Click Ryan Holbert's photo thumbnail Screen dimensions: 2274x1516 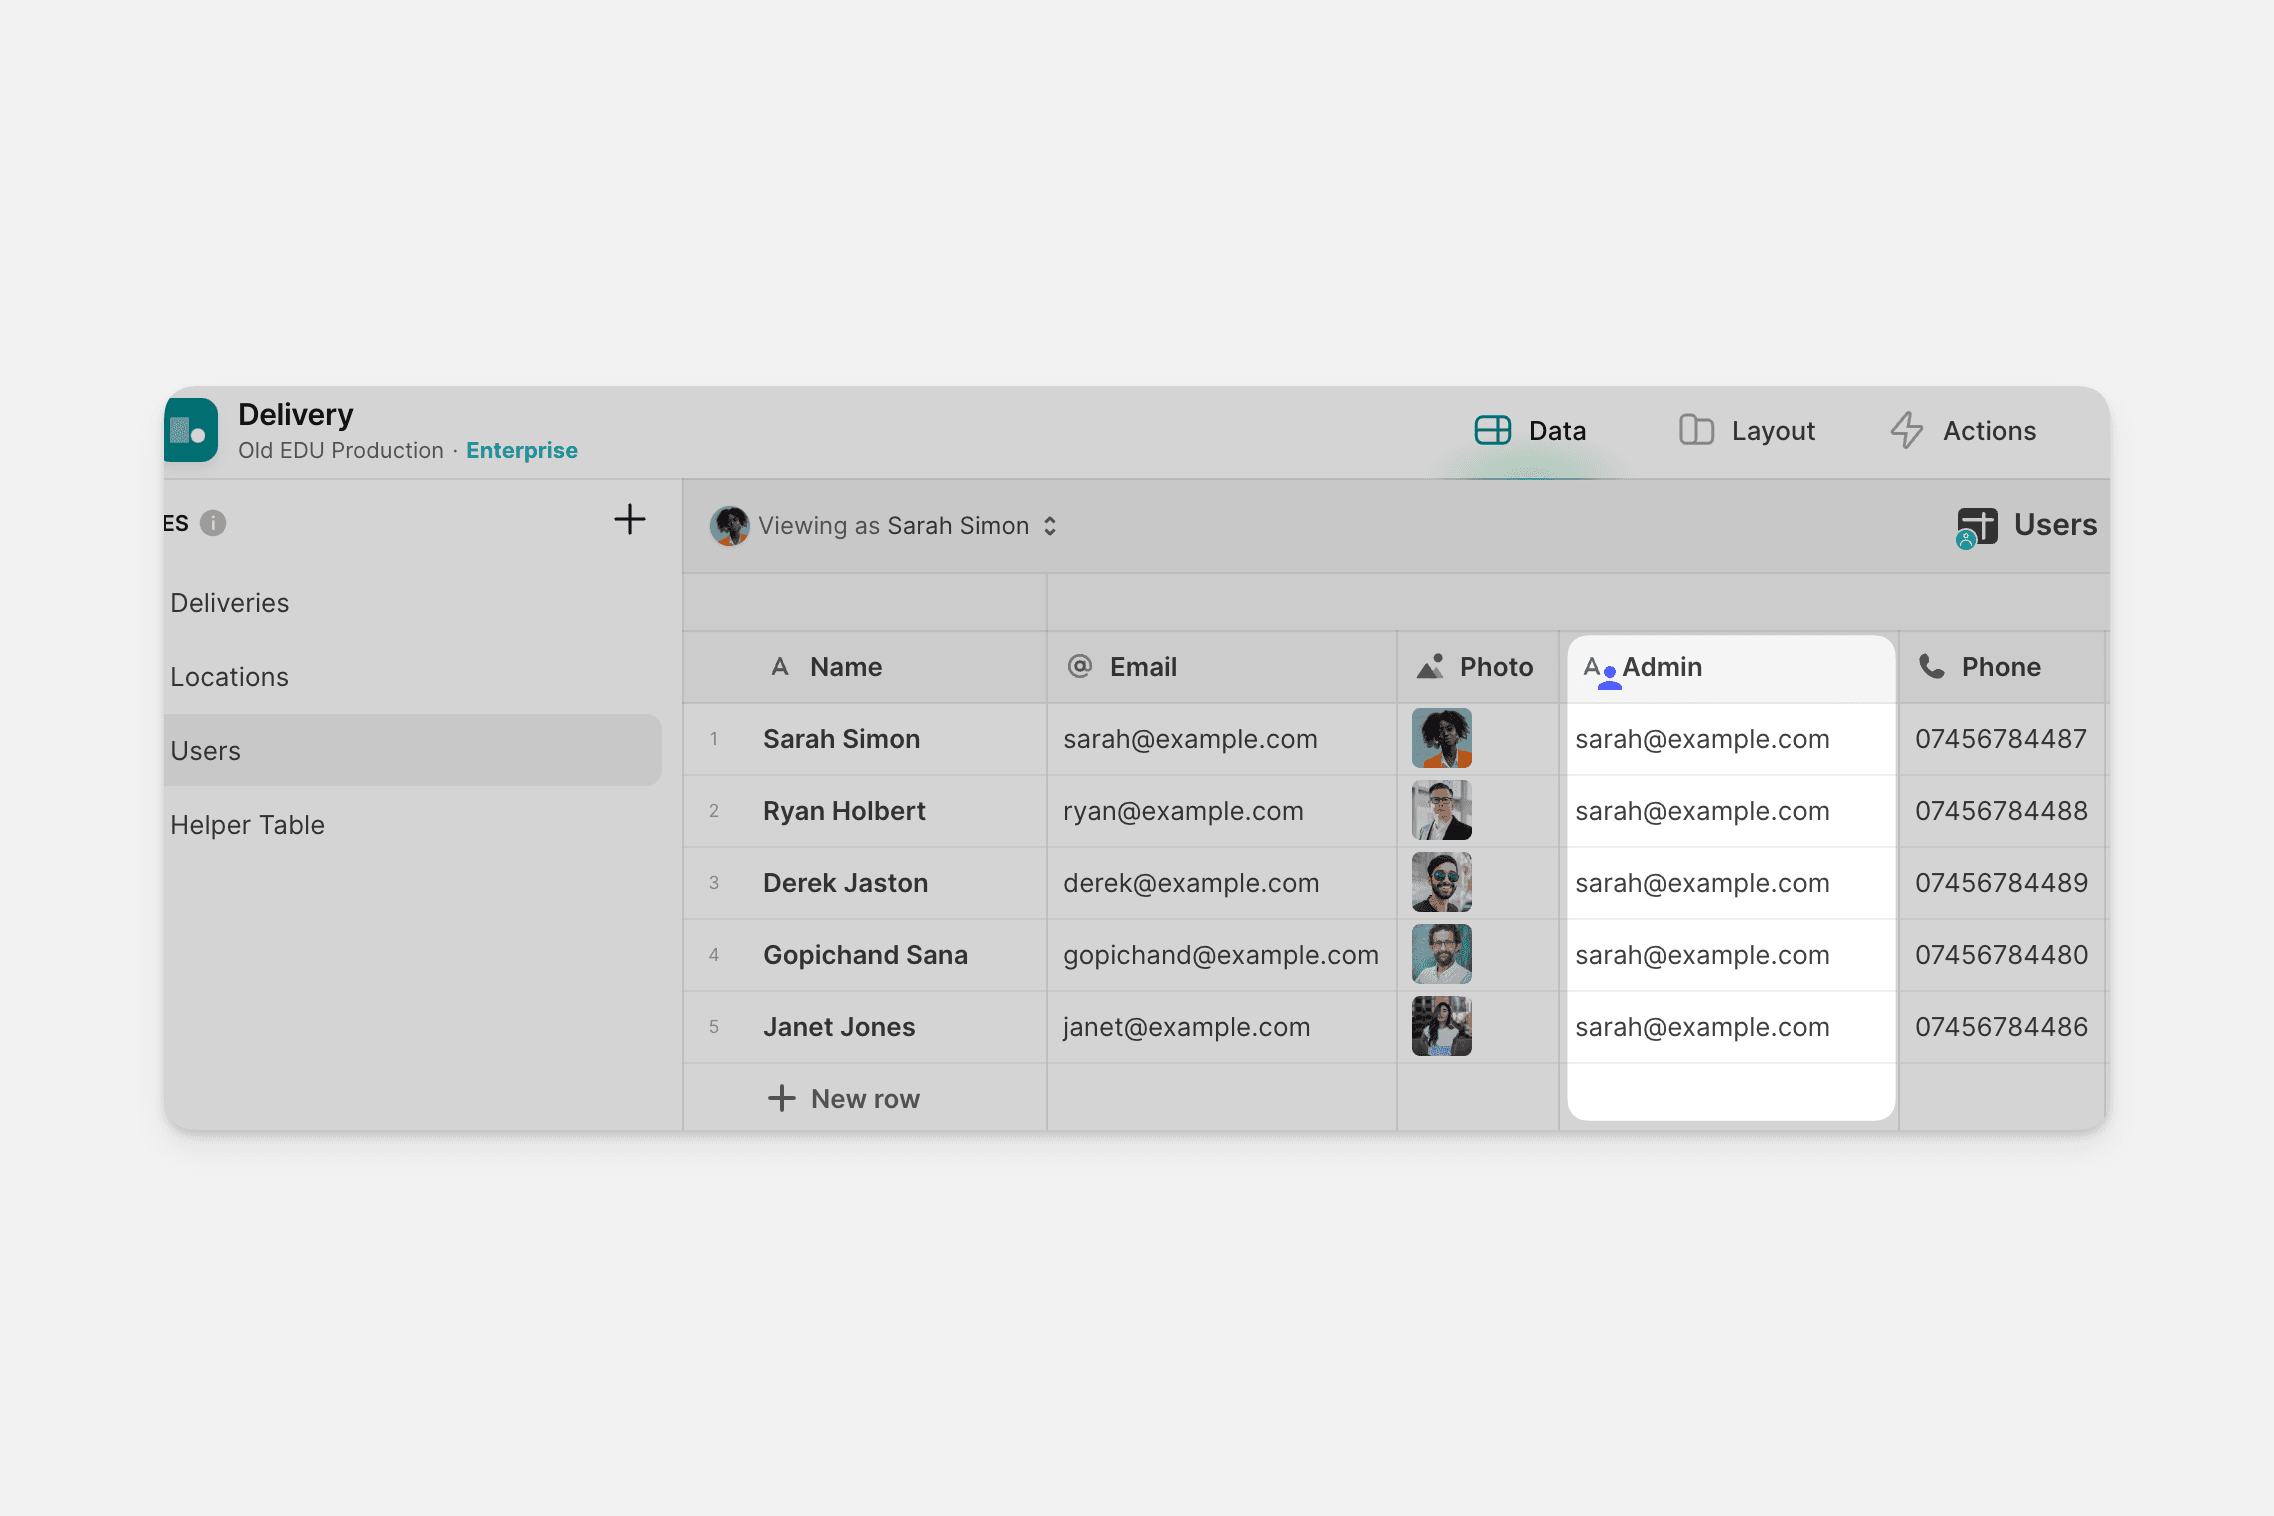[1441, 811]
